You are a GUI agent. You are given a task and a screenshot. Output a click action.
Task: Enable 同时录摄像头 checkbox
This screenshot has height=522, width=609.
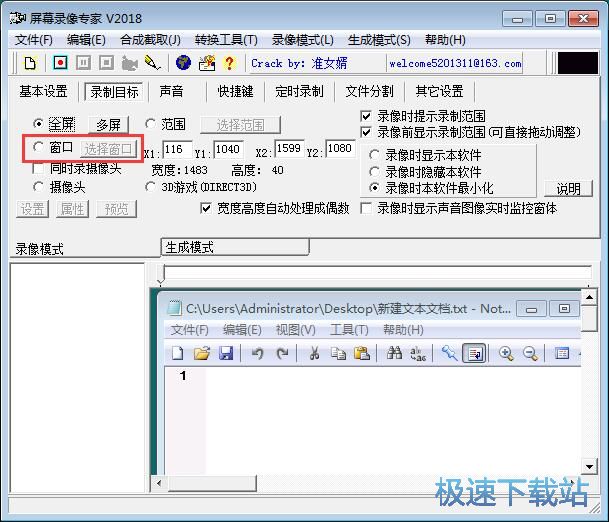38,168
